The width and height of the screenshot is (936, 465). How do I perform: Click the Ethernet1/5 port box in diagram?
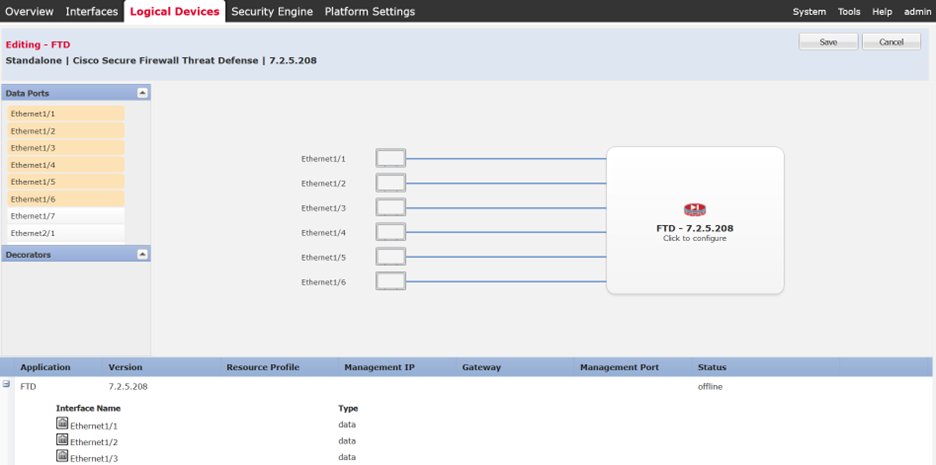pos(390,257)
